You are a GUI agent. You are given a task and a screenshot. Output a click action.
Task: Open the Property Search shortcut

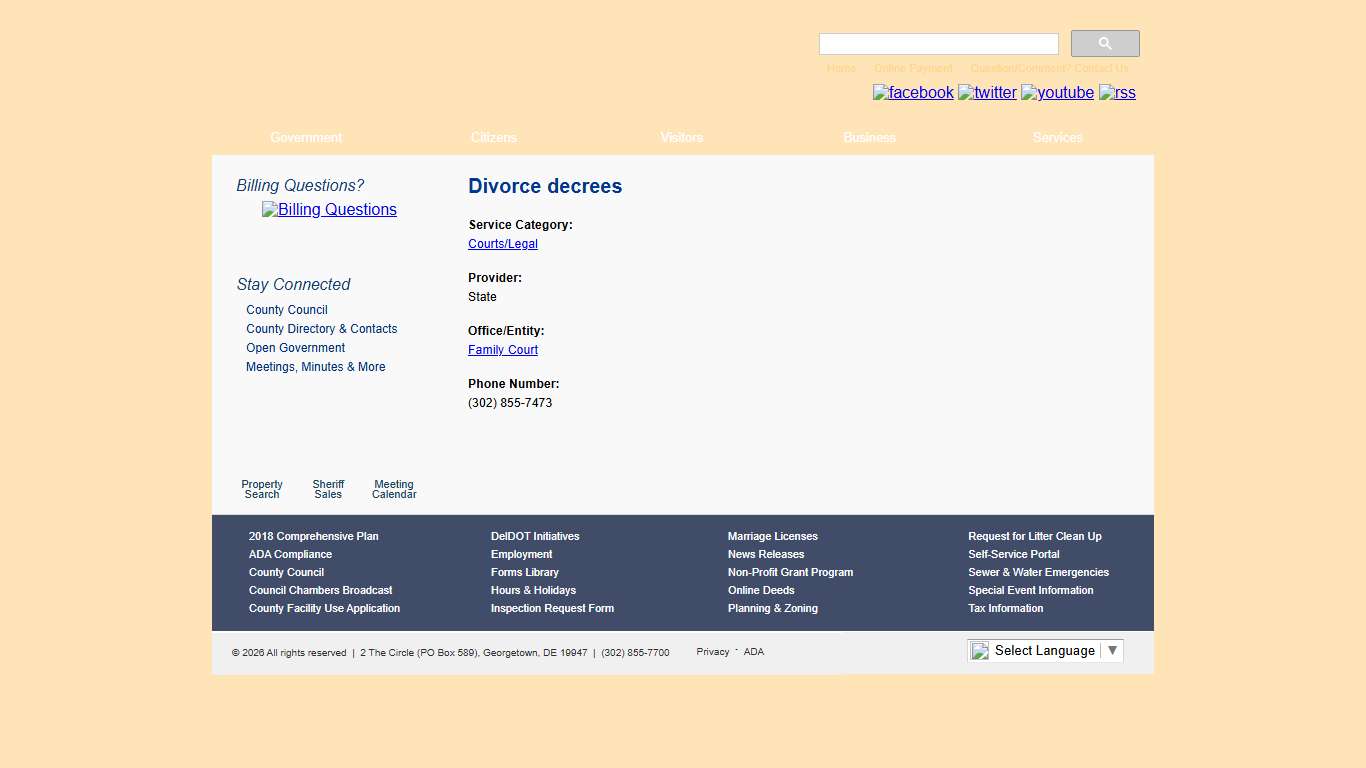click(261, 489)
